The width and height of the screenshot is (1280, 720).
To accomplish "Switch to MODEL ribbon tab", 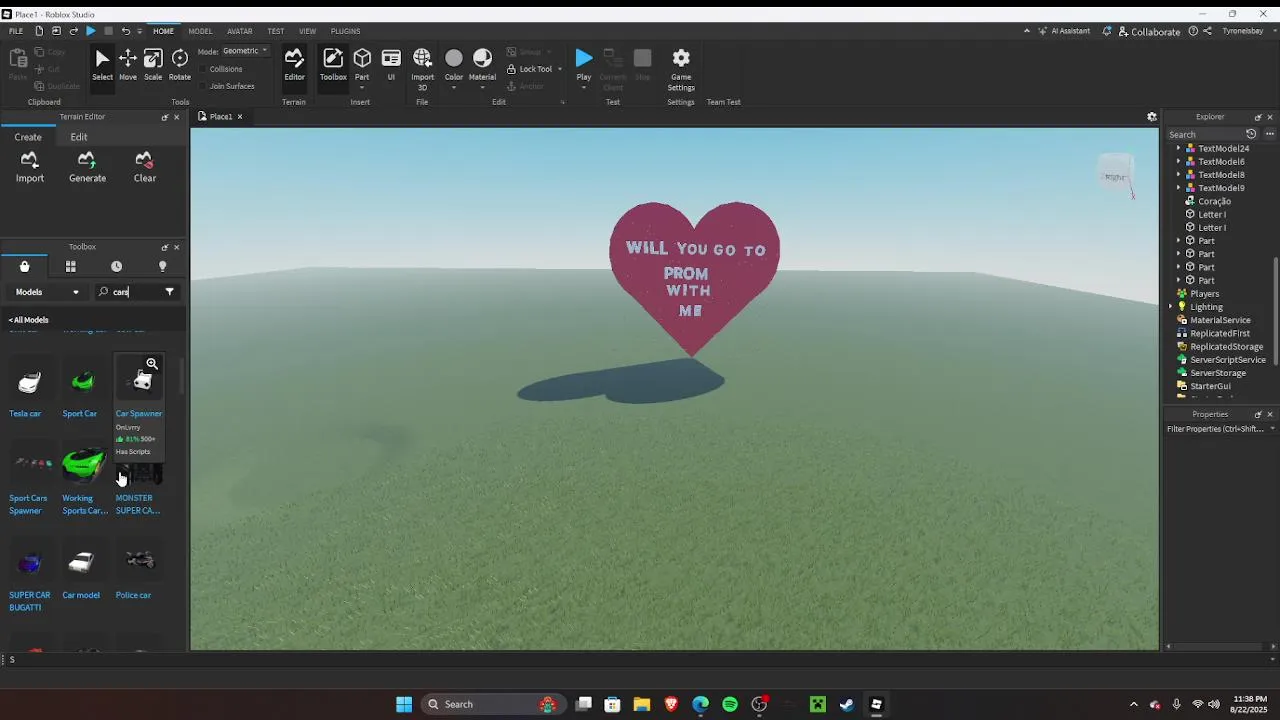I will (x=200, y=31).
